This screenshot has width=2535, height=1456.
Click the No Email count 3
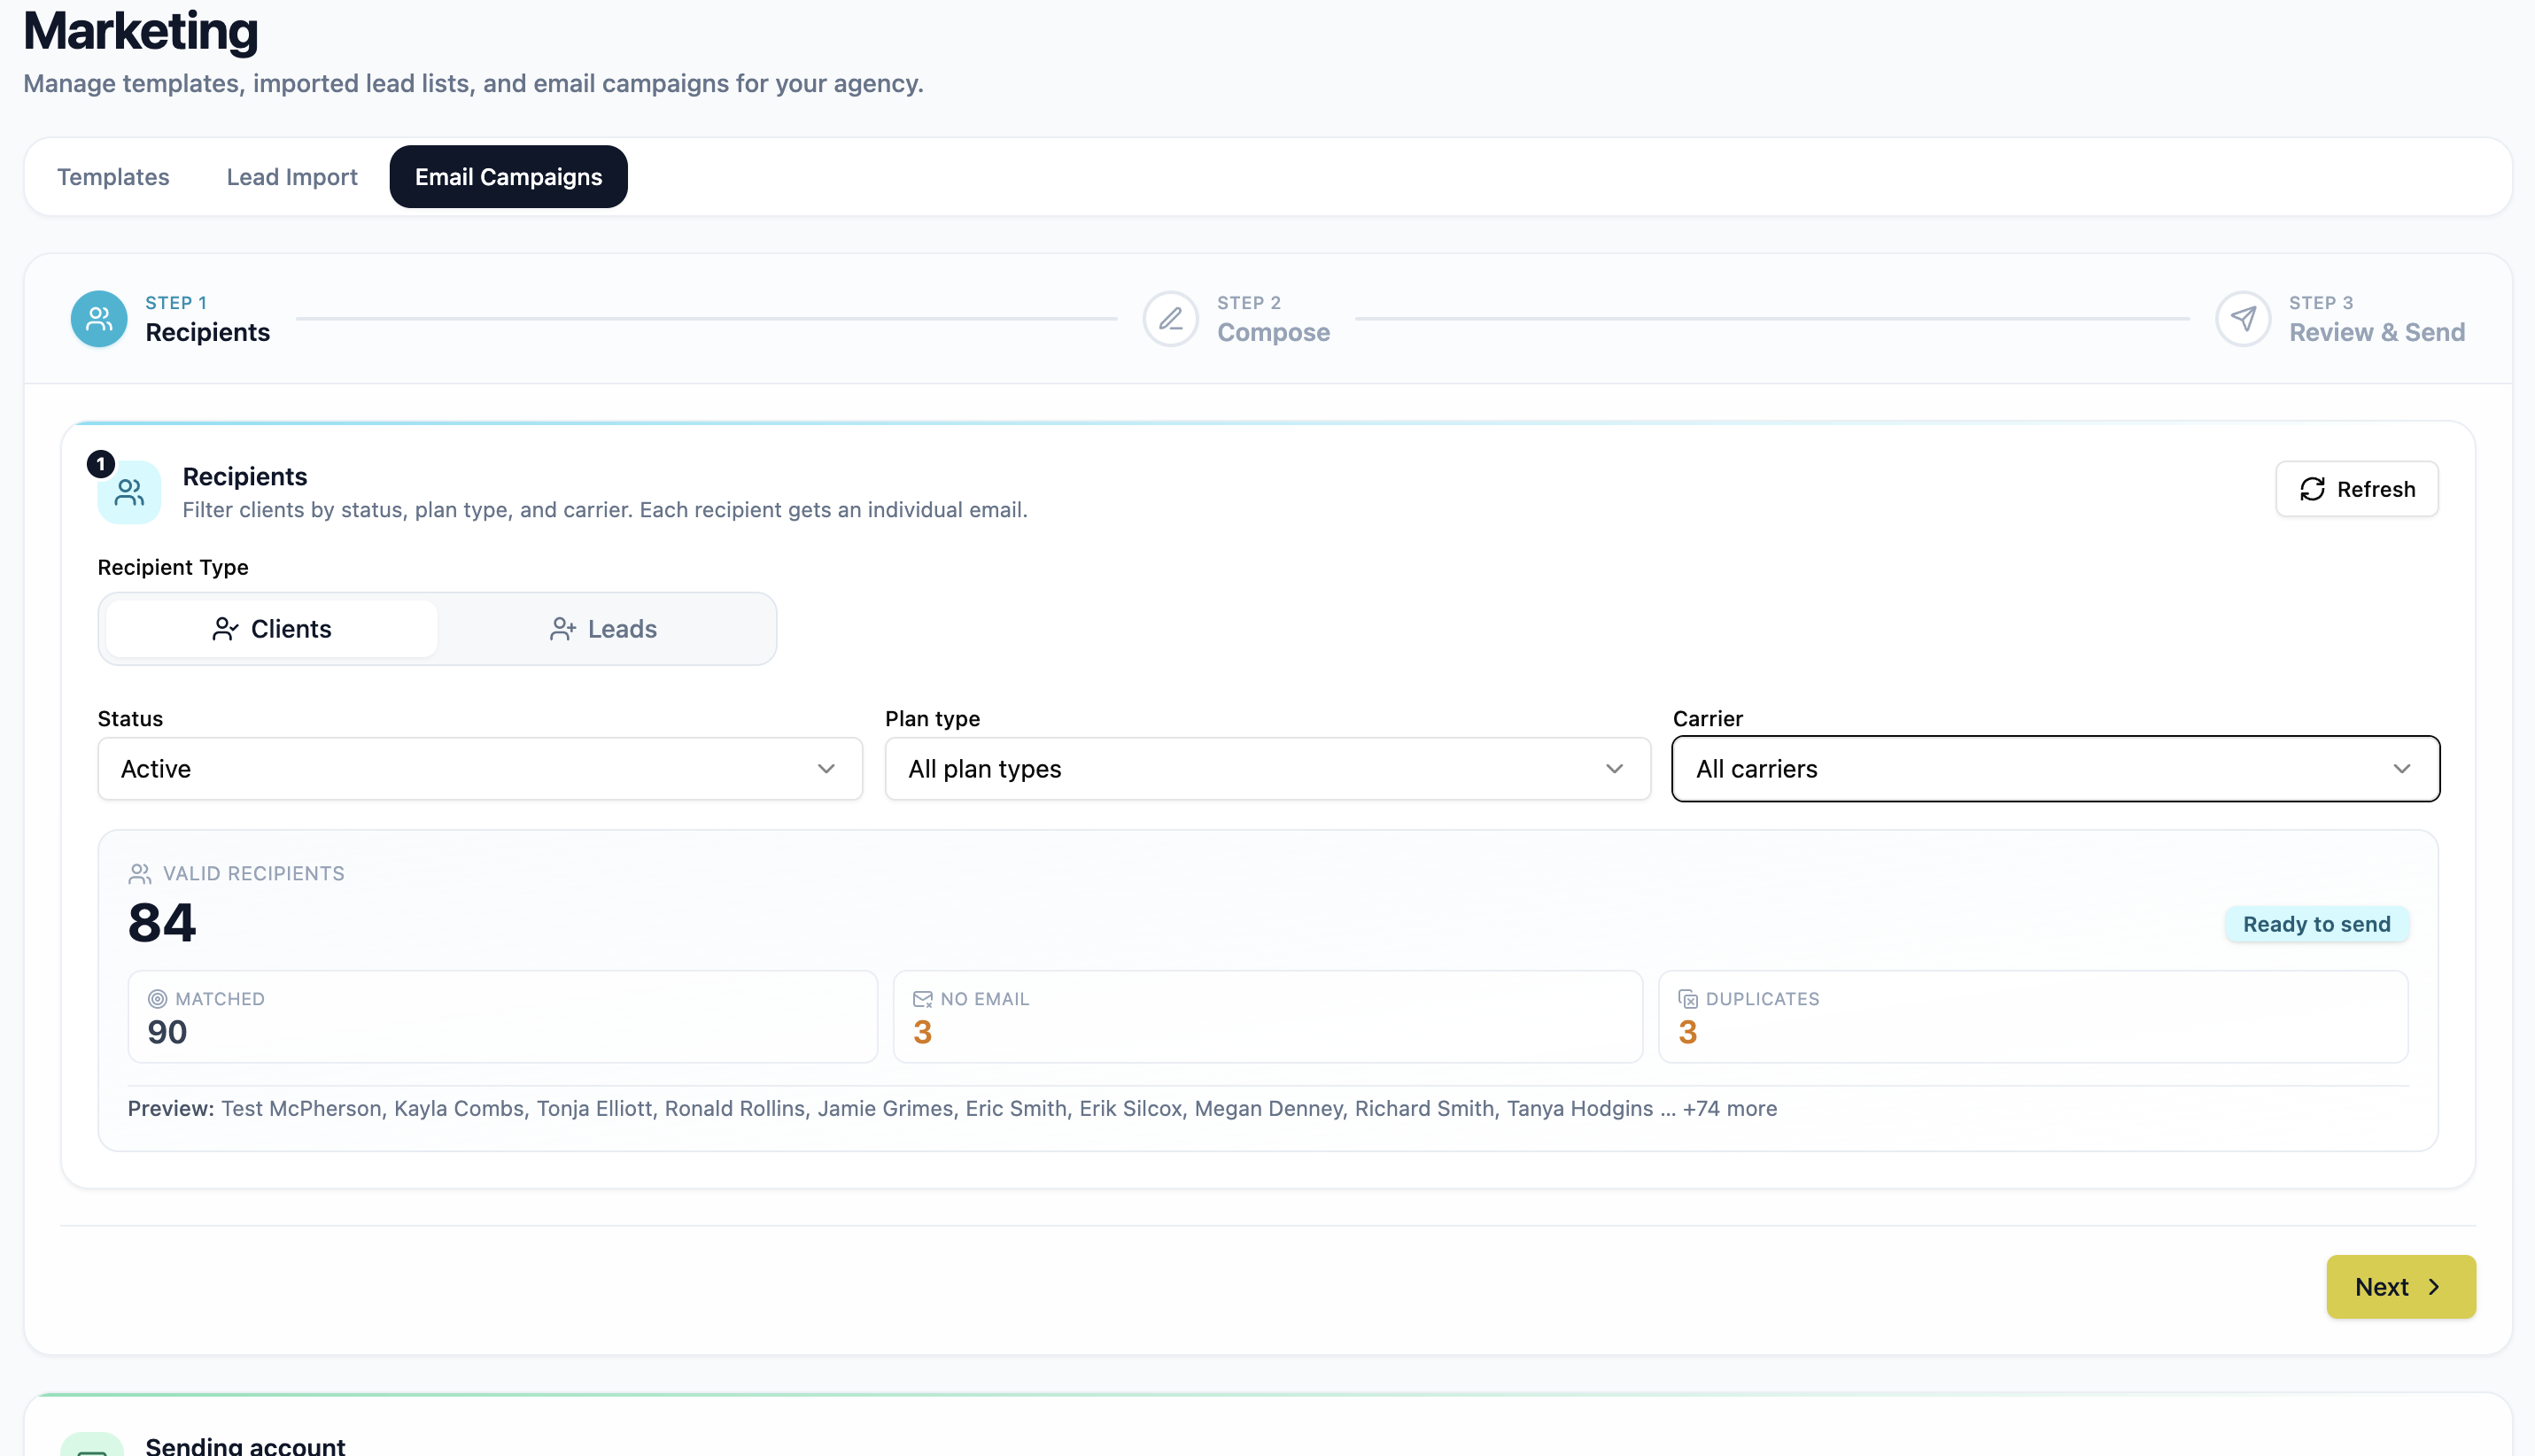(x=922, y=1032)
